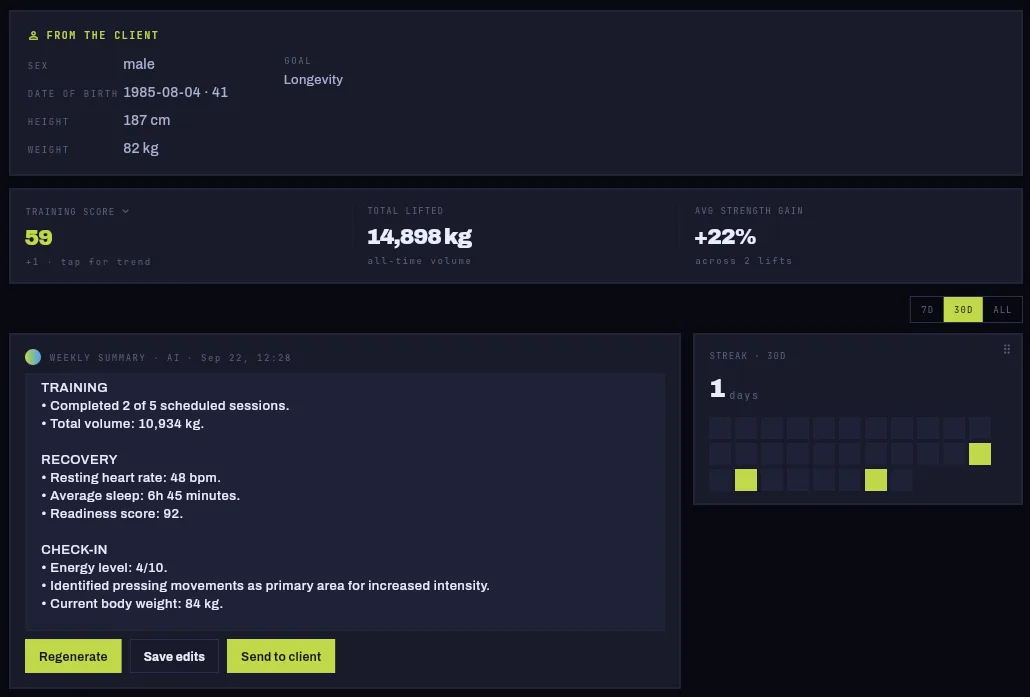The width and height of the screenshot is (1030, 697).
Task: Open the Training Score chevron dropdown
Action: click(125, 212)
